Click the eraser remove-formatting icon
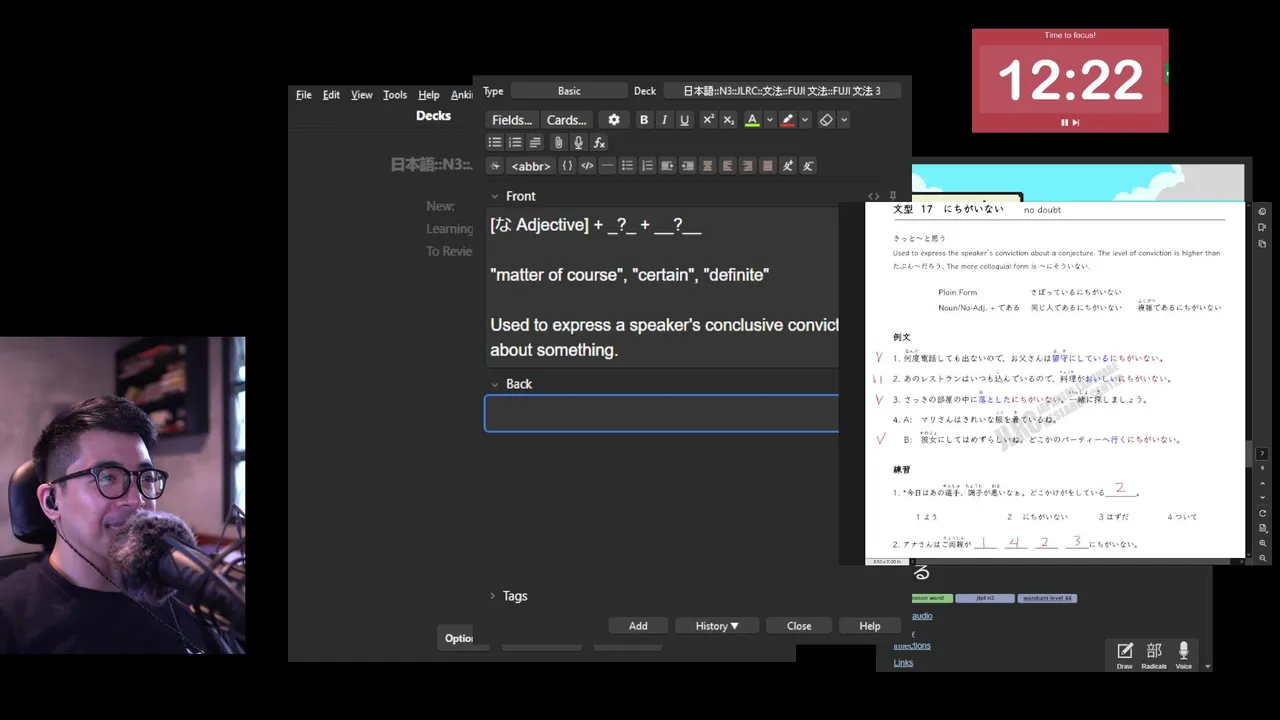Screen dimensions: 1280x720 [x=826, y=120]
